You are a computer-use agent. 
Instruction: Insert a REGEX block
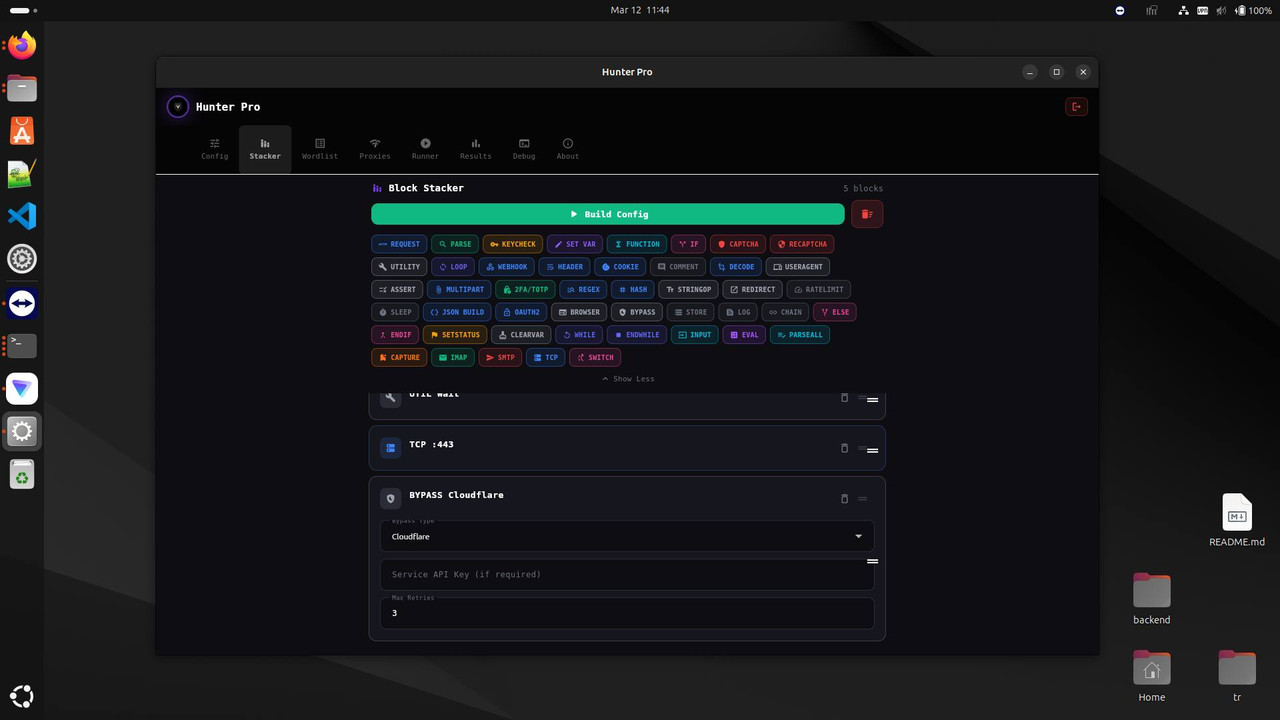[x=583, y=290]
